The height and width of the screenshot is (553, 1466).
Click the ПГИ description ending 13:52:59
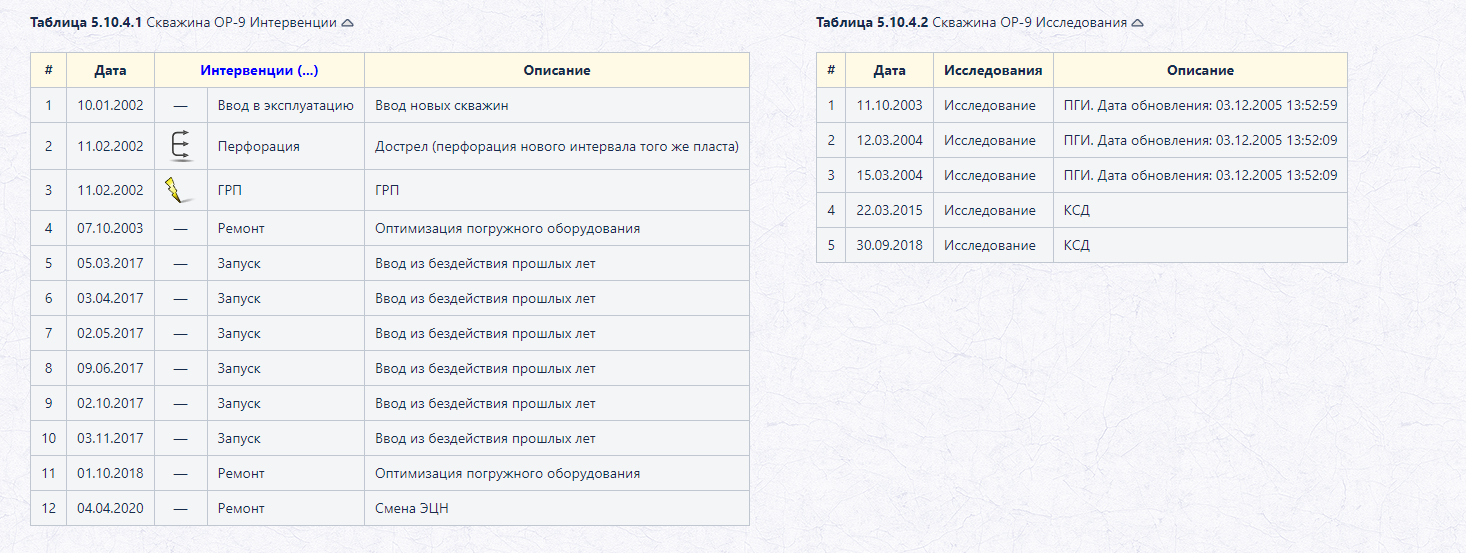[1200, 105]
